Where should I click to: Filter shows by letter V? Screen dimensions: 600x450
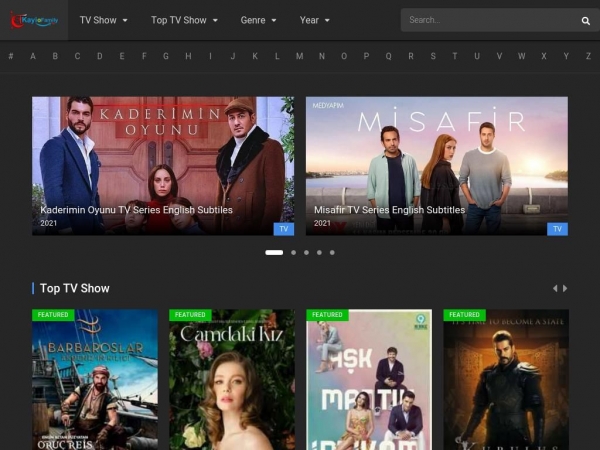(499, 56)
